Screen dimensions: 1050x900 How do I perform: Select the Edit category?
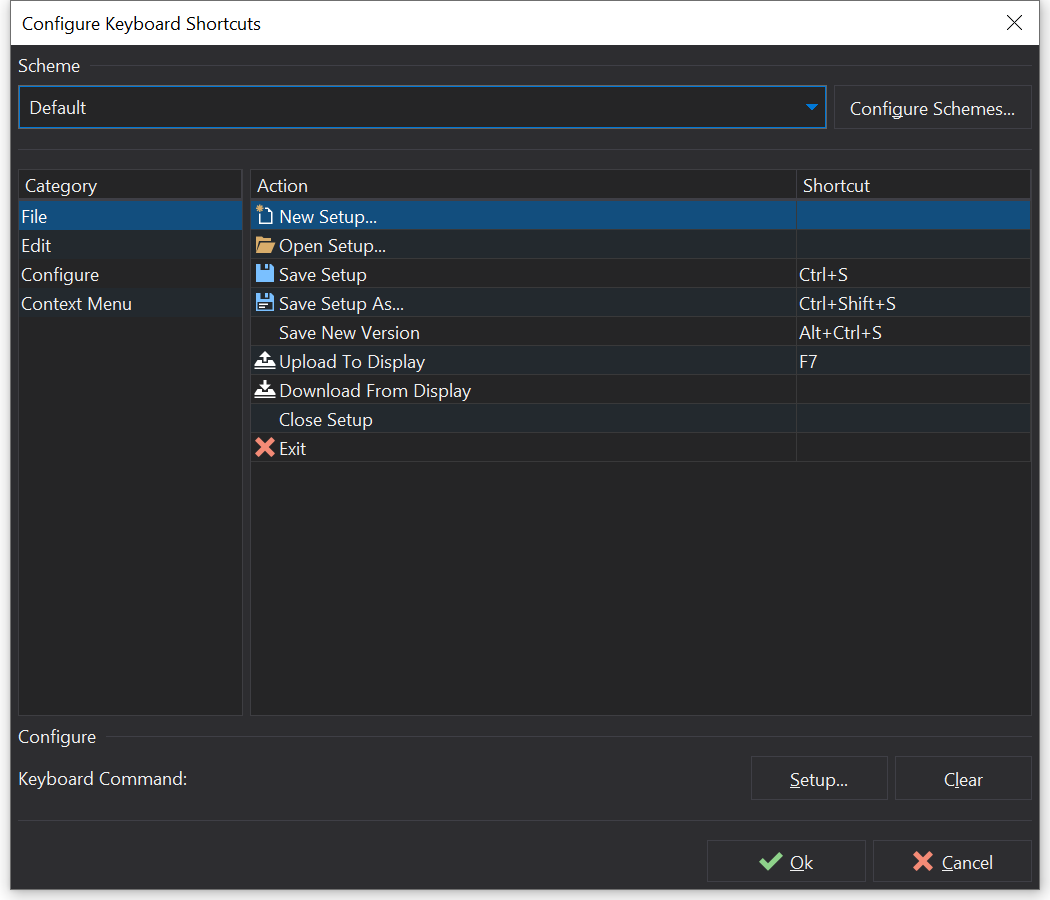coord(37,245)
